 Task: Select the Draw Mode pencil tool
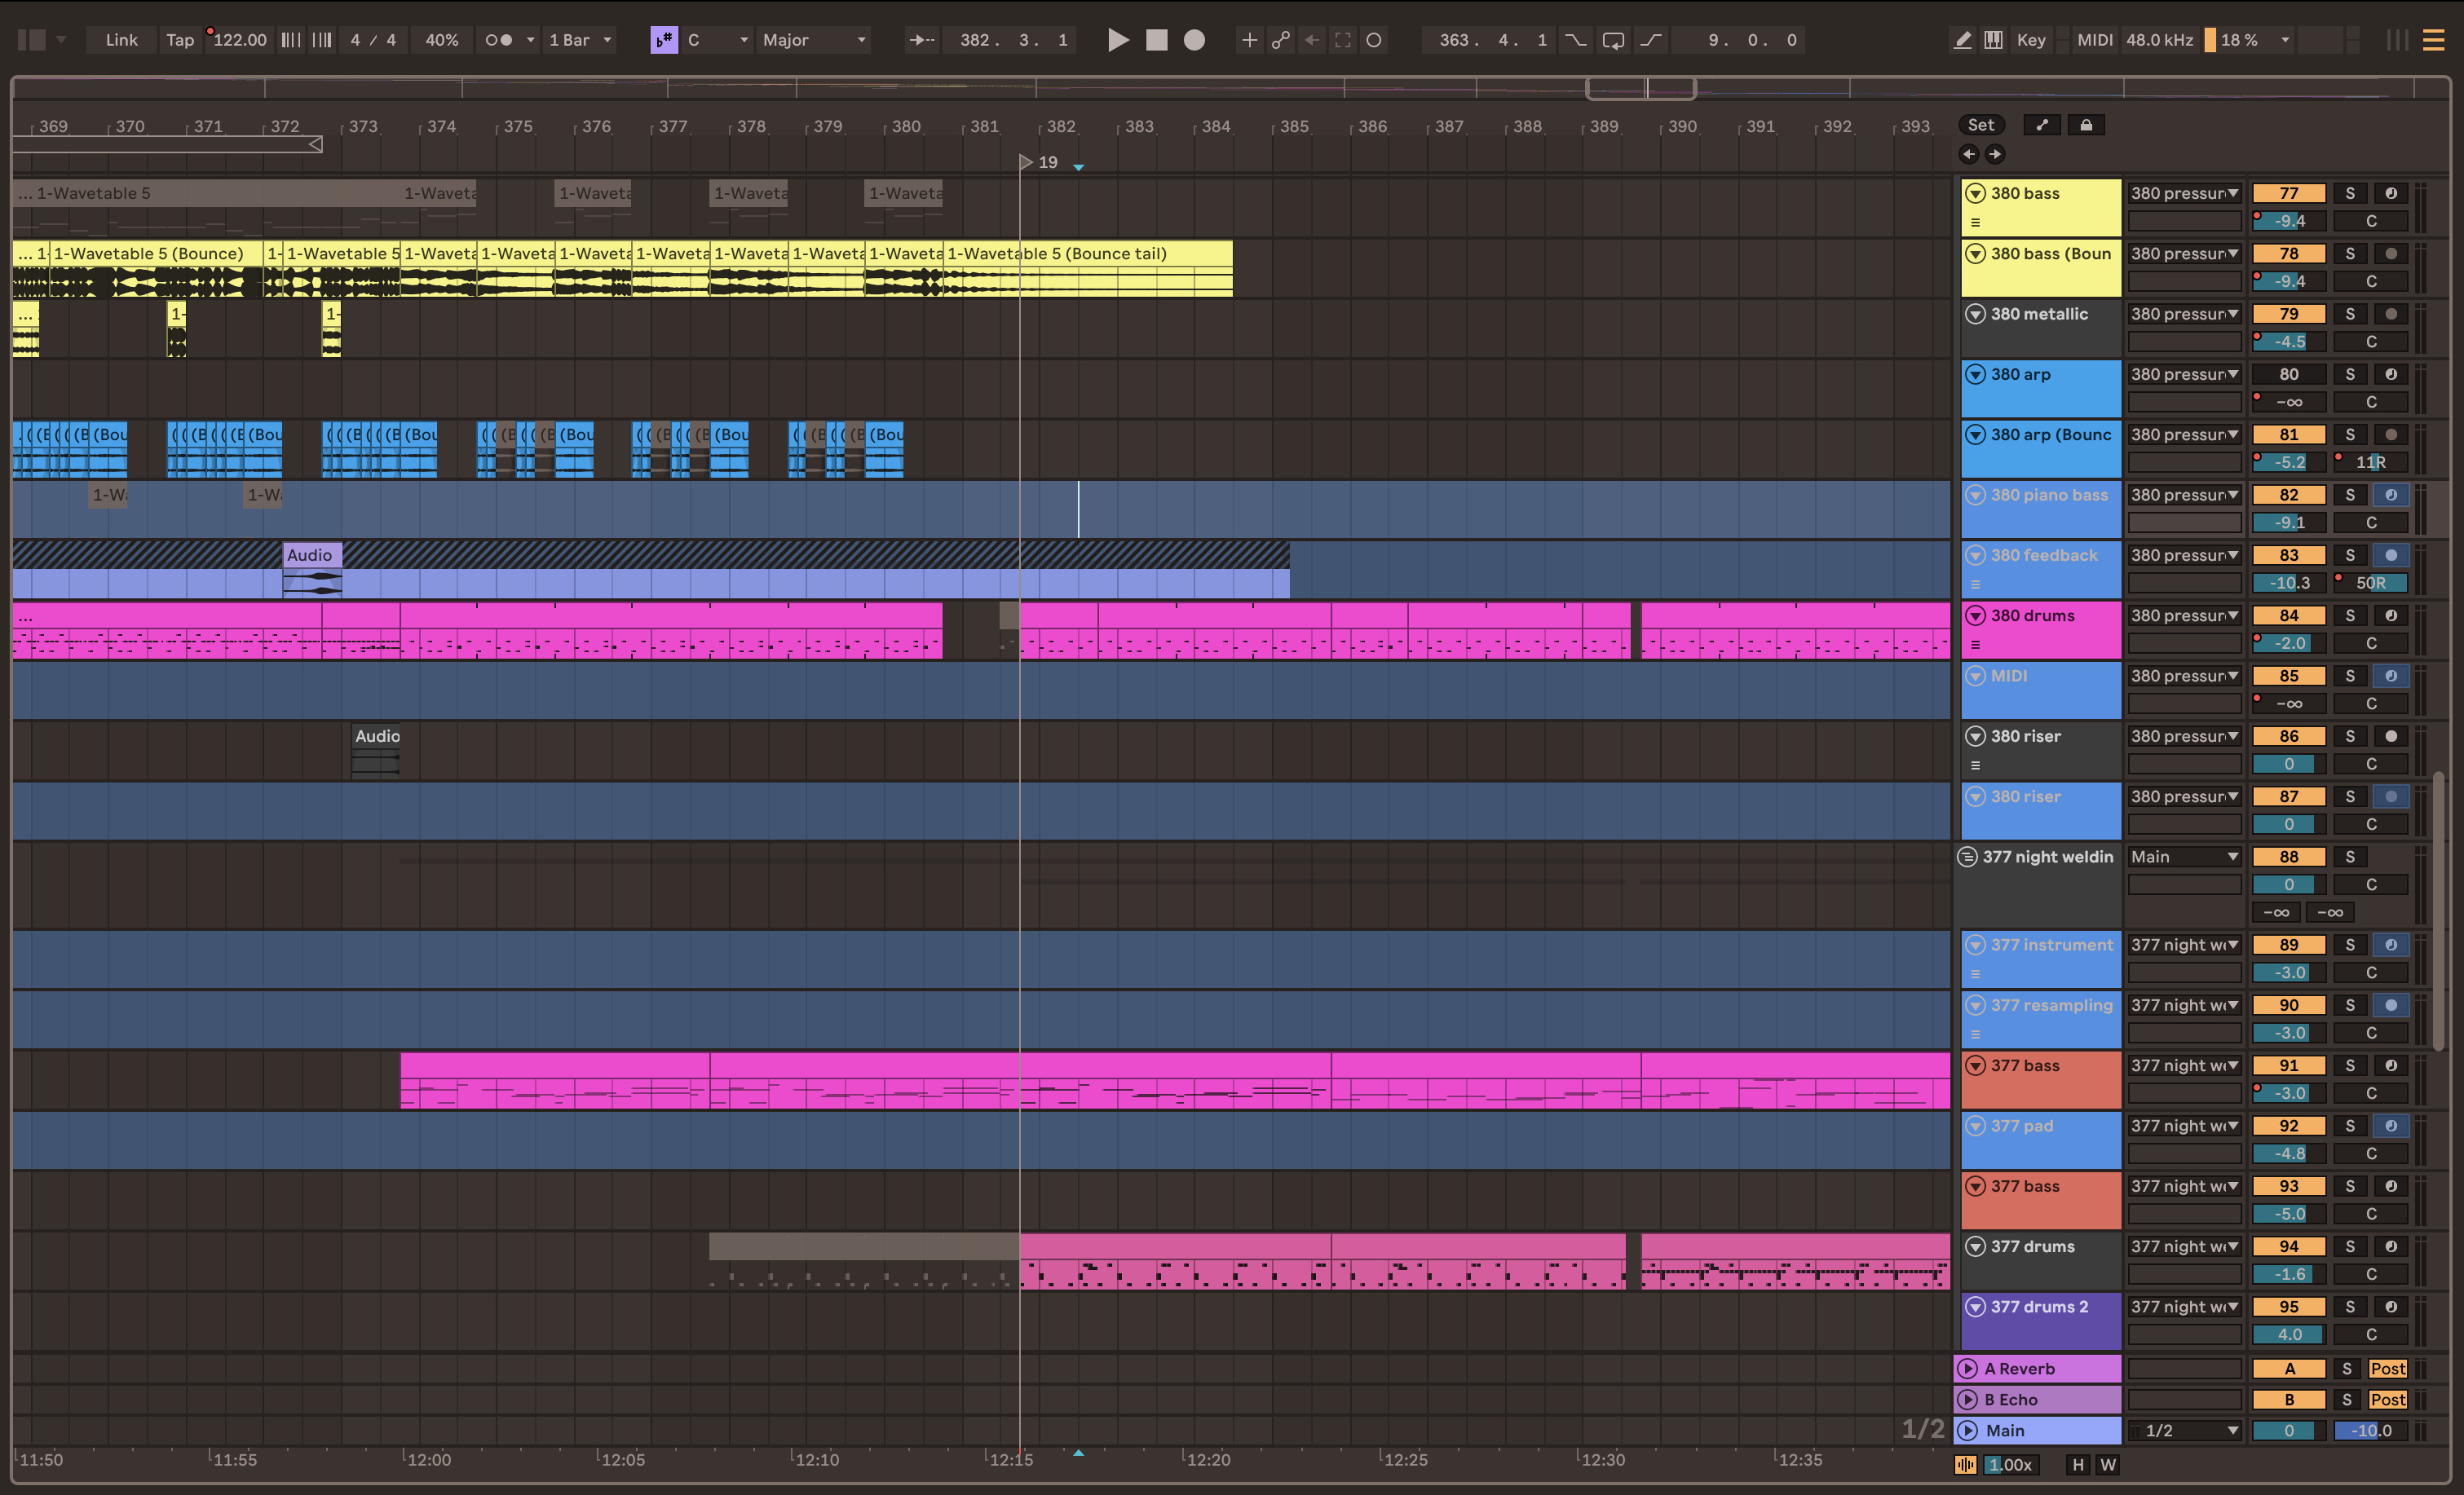coord(1962,40)
